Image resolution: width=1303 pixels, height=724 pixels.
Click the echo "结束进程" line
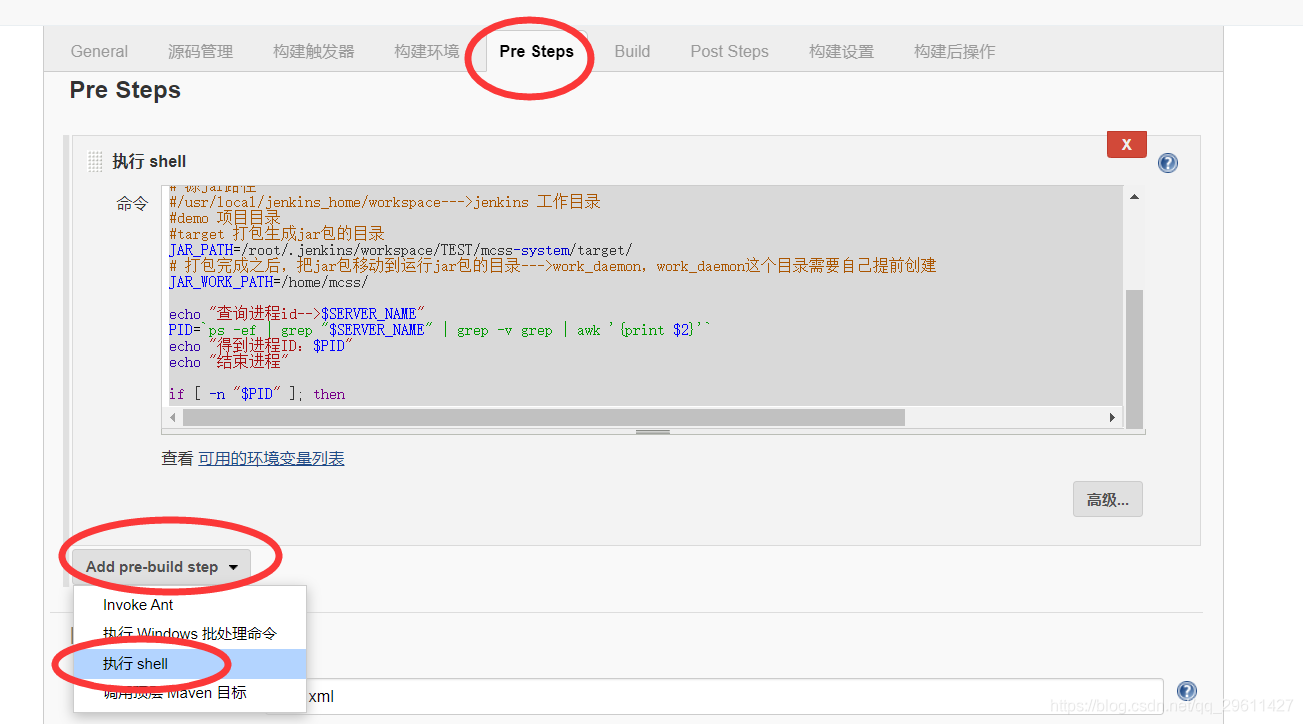coord(228,362)
